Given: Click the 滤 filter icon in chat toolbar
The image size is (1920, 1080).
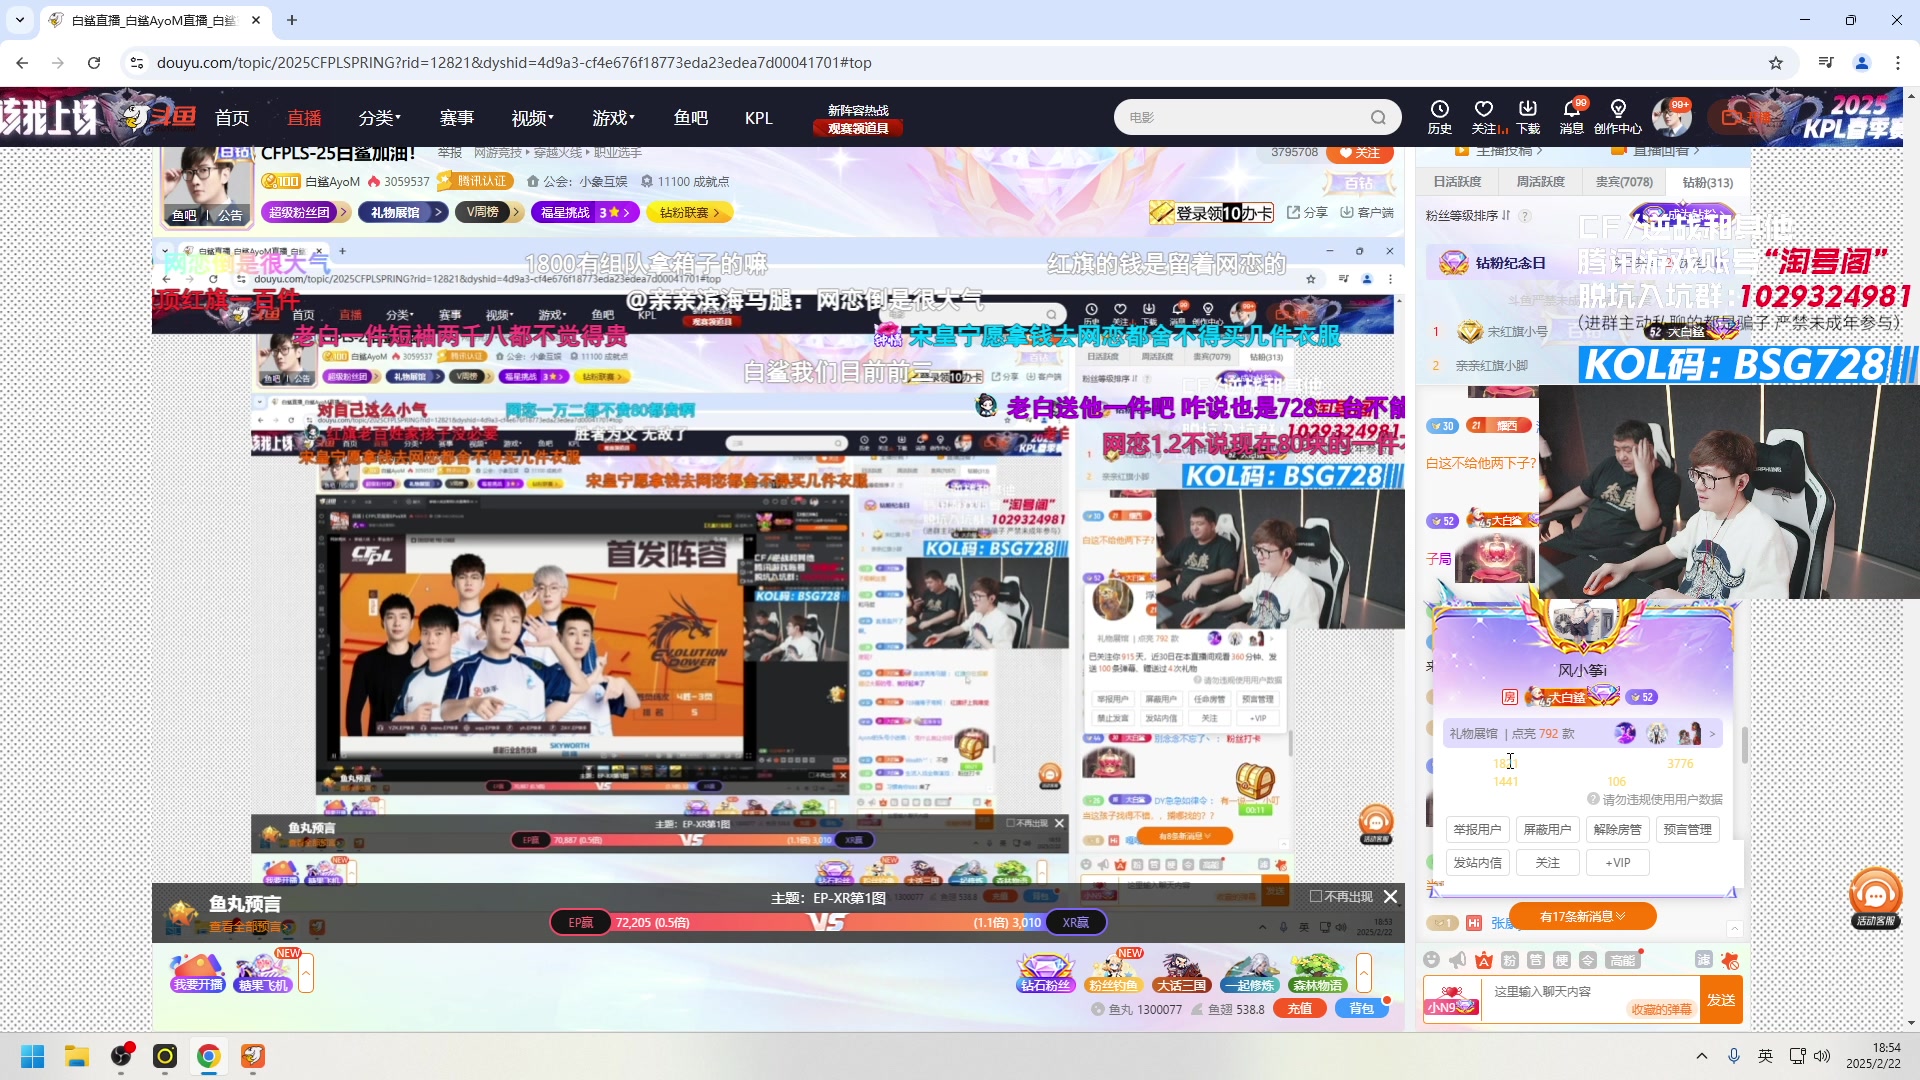Looking at the screenshot, I should (1704, 960).
